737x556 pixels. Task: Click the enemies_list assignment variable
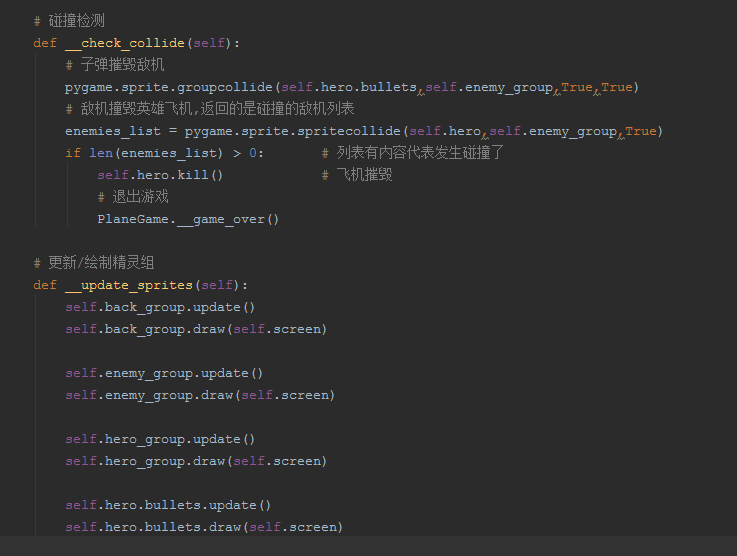[x=113, y=131]
